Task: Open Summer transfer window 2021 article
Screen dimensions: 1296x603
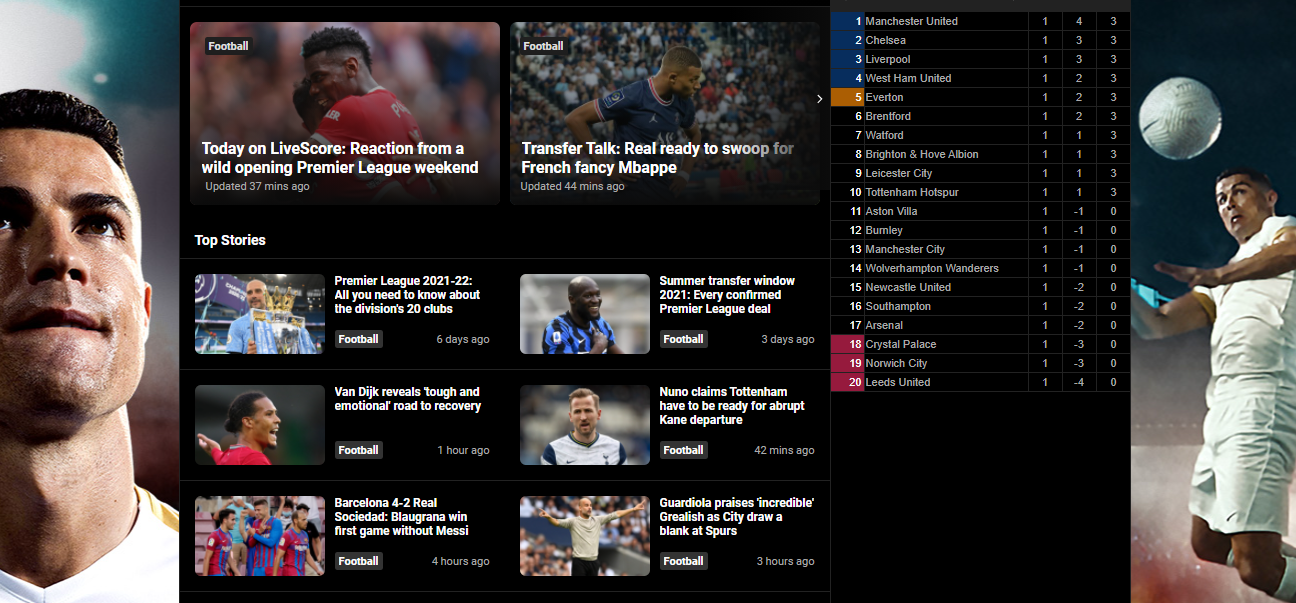Action: [x=727, y=295]
